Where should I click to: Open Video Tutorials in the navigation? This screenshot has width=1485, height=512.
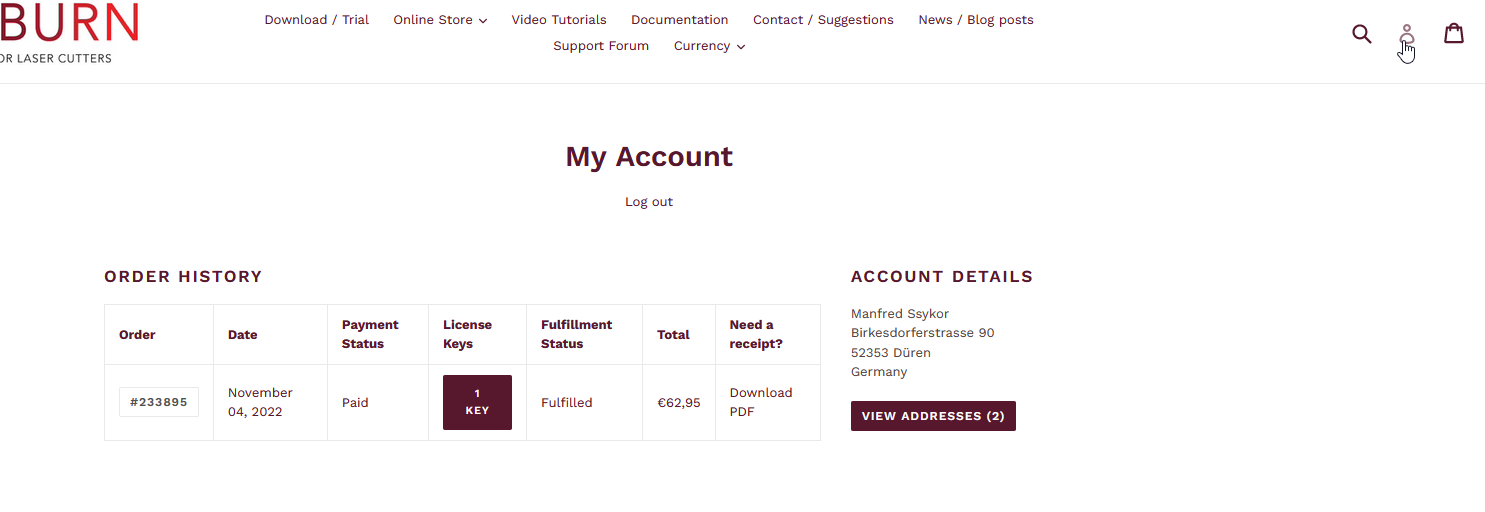pos(559,20)
